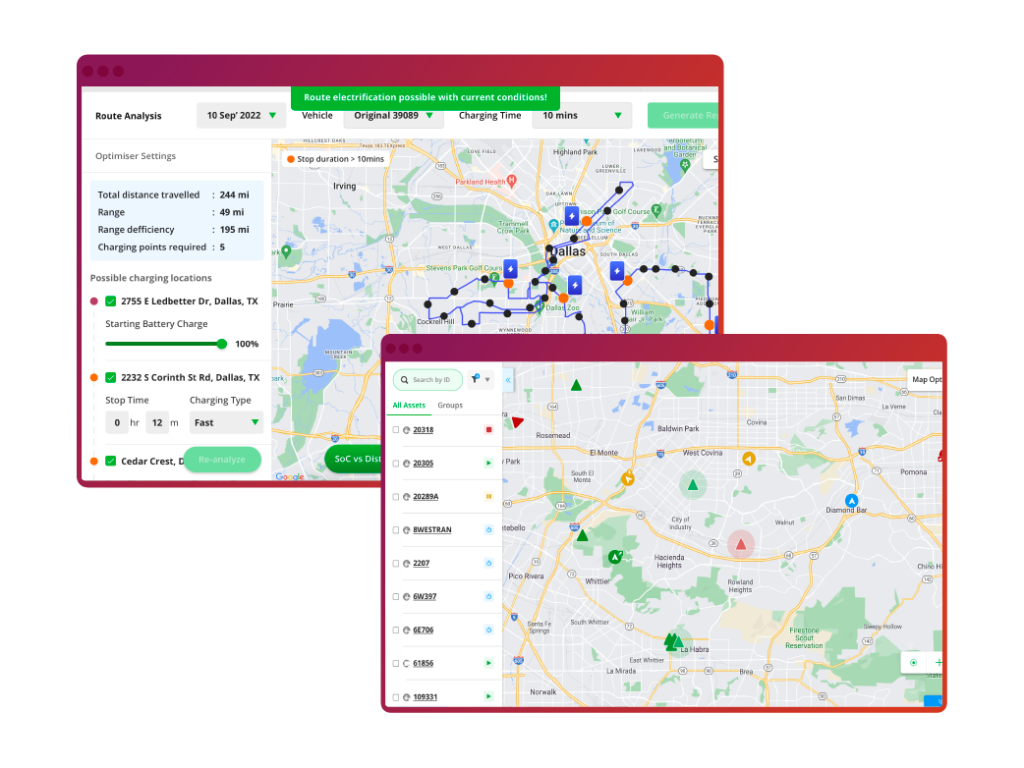
Task: Check the box for asset 2207
Action: [396, 563]
